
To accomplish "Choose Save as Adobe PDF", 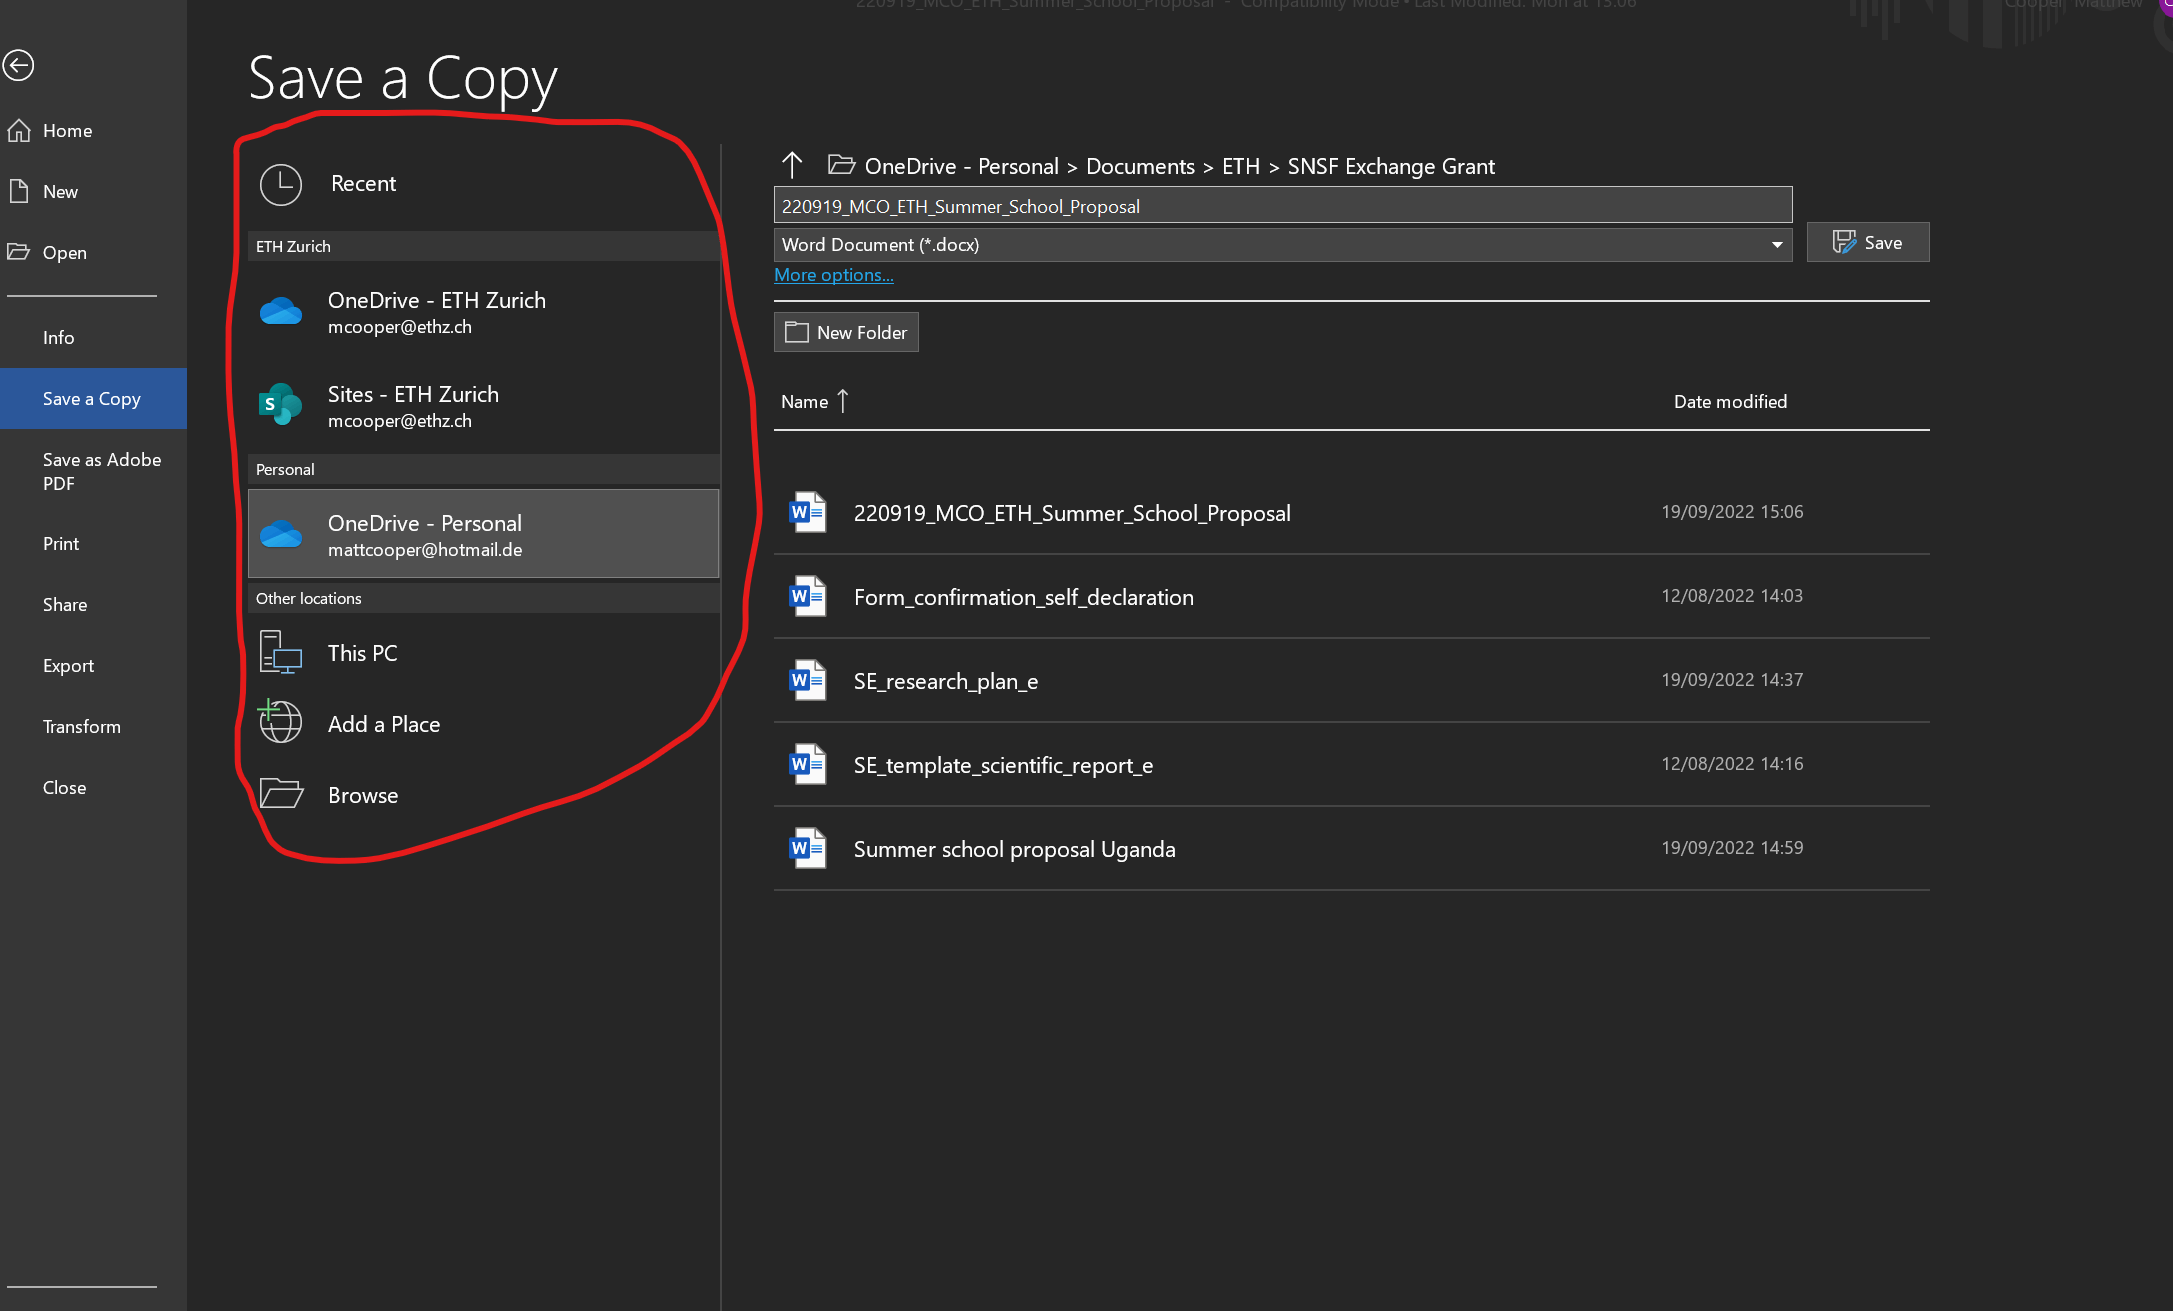I will click(x=101, y=471).
